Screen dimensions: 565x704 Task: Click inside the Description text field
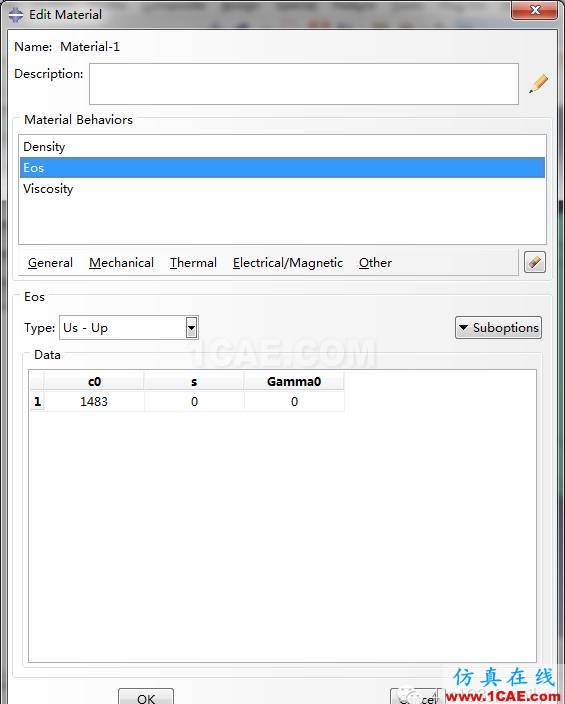(304, 84)
